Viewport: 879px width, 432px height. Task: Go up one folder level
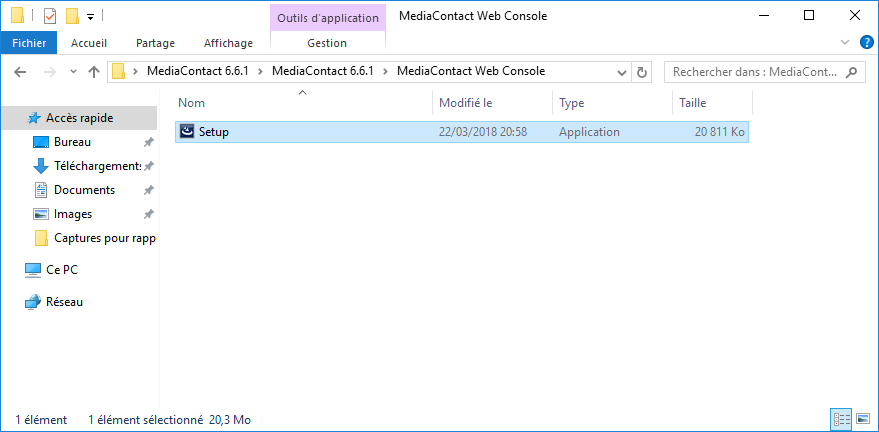[x=94, y=72]
